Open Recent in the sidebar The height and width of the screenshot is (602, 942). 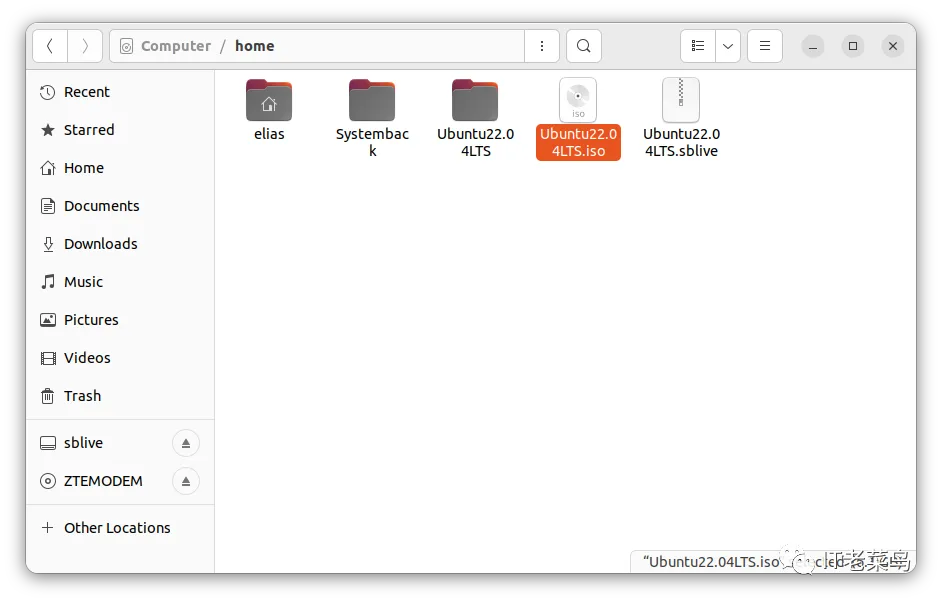coord(120,92)
